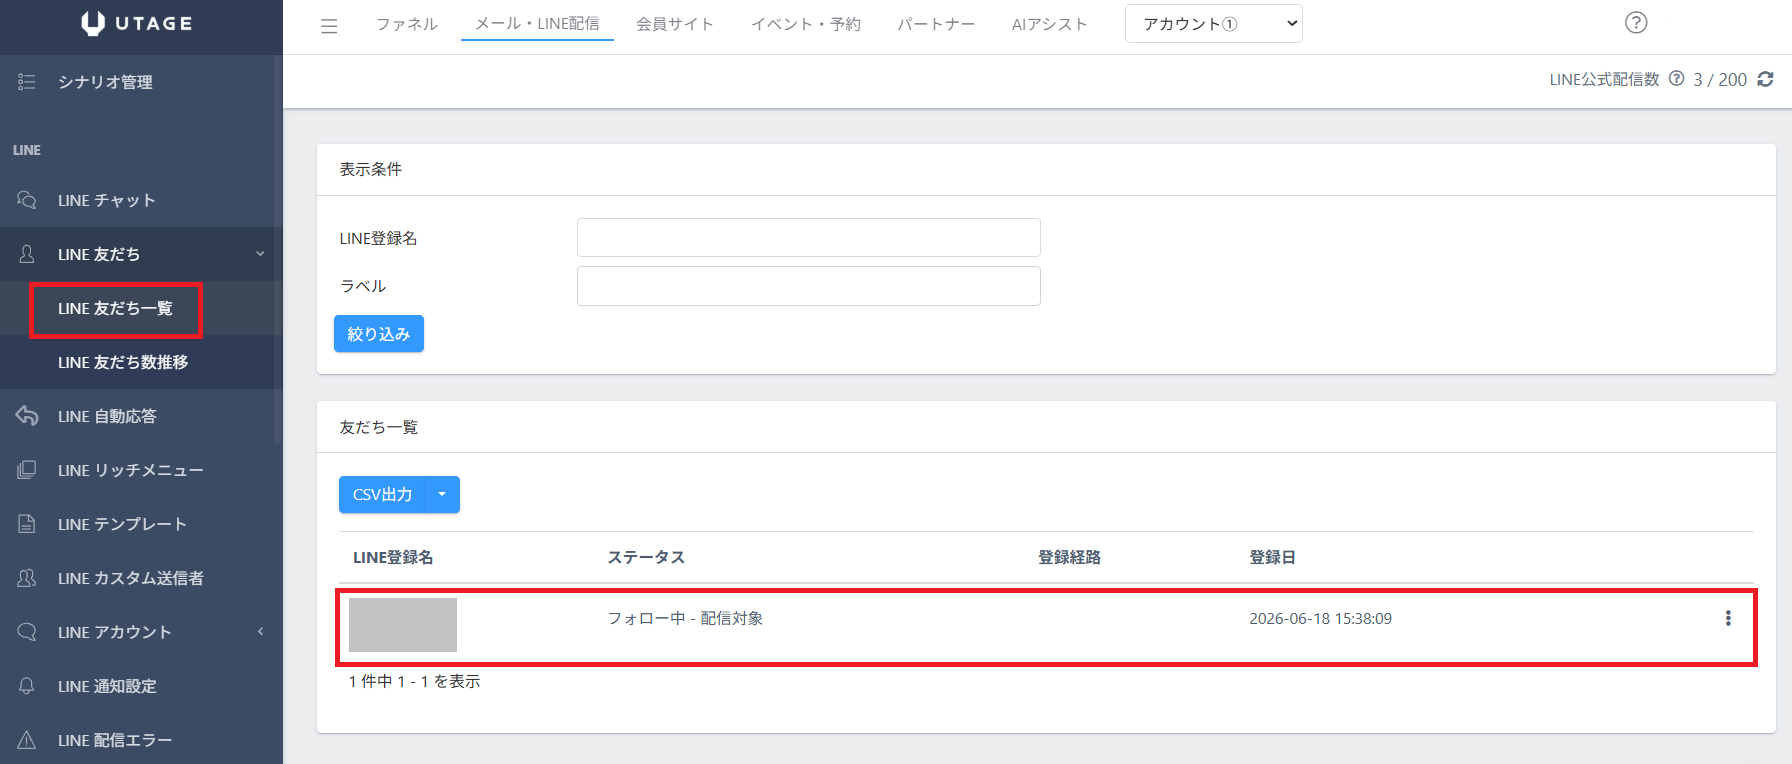
Task: Switch to the ファネル tab
Action: [x=407, y=24]
